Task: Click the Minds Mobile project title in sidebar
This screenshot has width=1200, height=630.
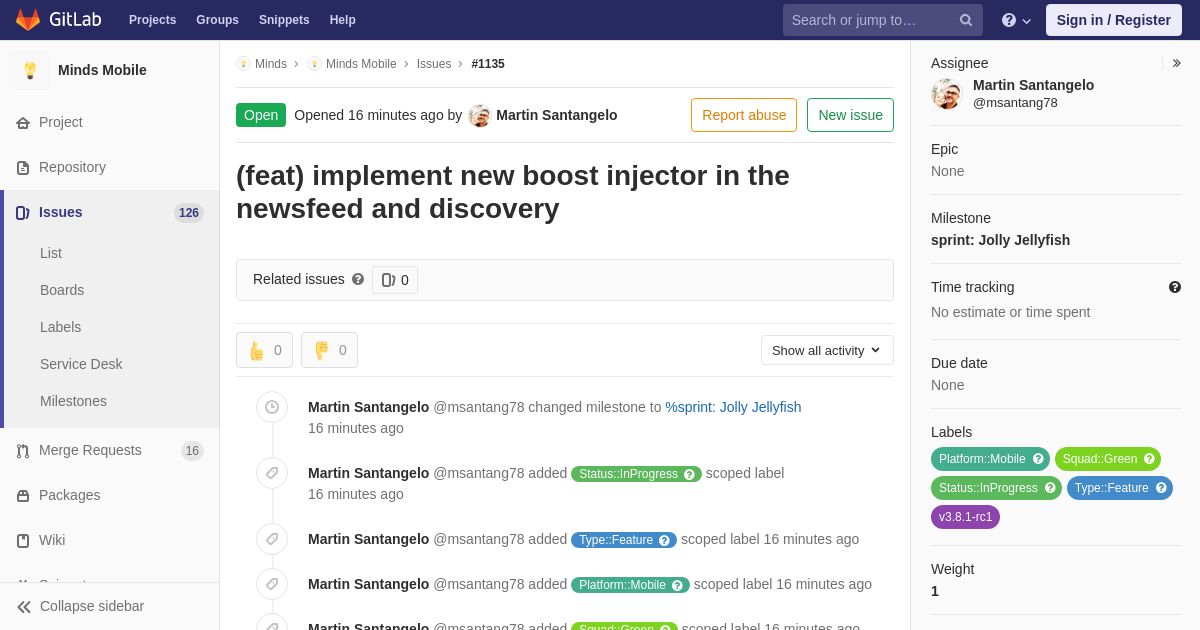Action: click(x=102, y=70)
